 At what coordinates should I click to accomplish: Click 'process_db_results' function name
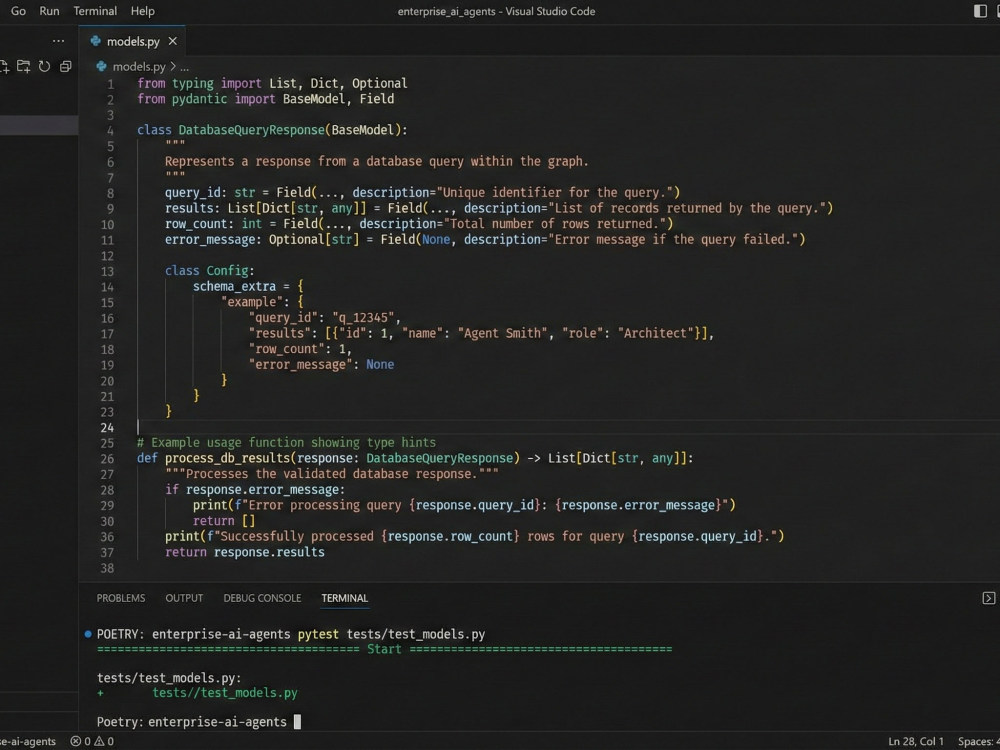[227, 459]
